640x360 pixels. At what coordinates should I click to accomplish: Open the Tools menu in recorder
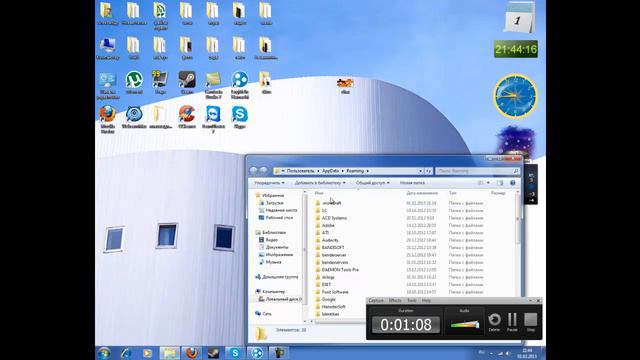412,300
